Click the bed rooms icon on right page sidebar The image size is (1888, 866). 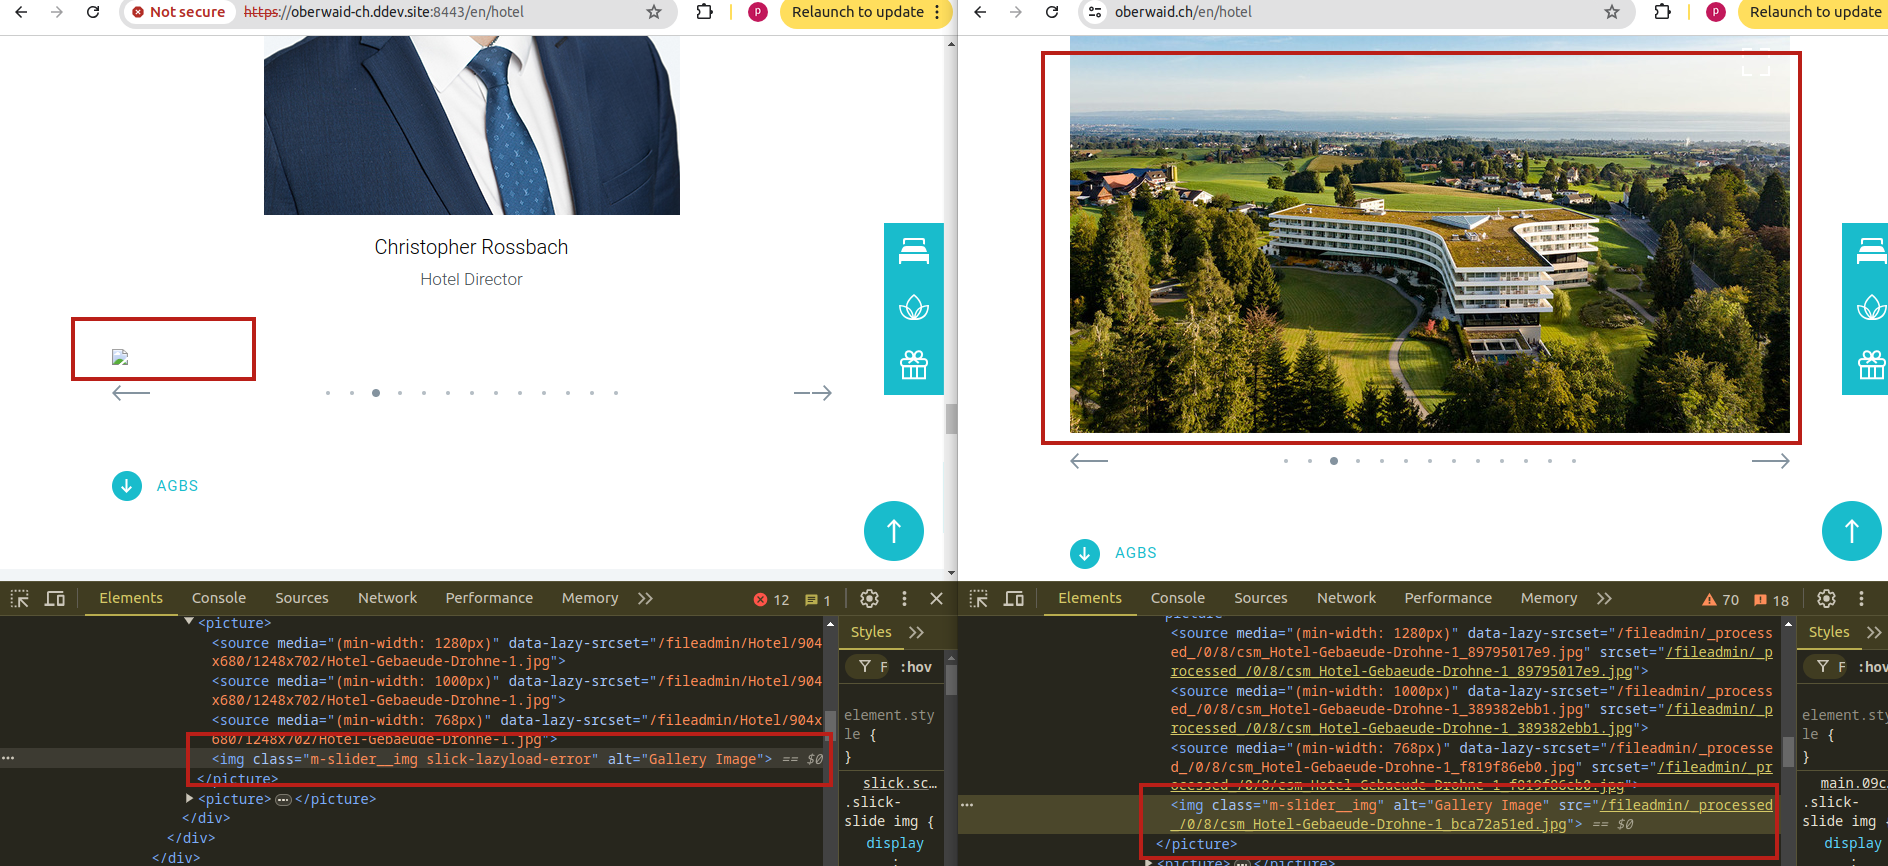point(1872,251)
